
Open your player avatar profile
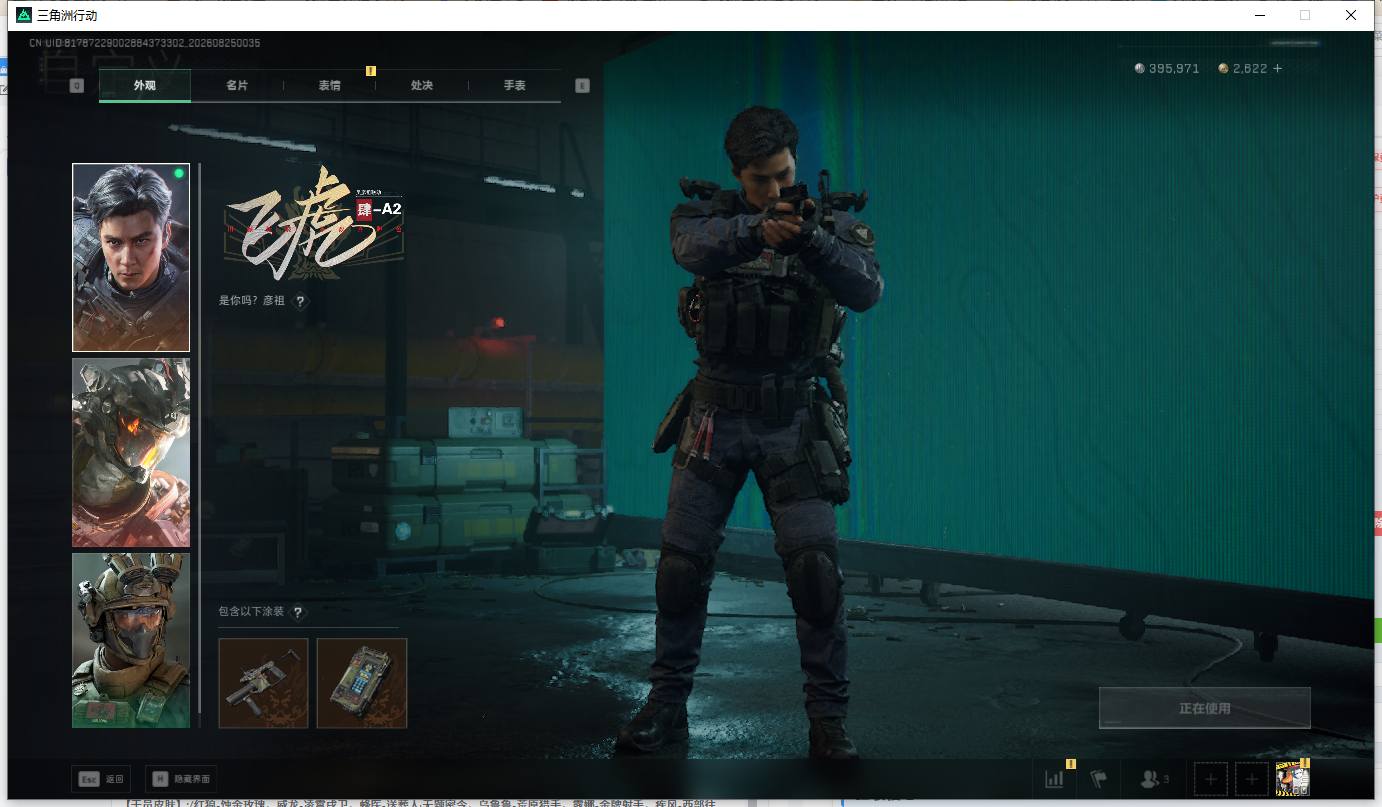pyautogui.click(x=1292, y=779)
